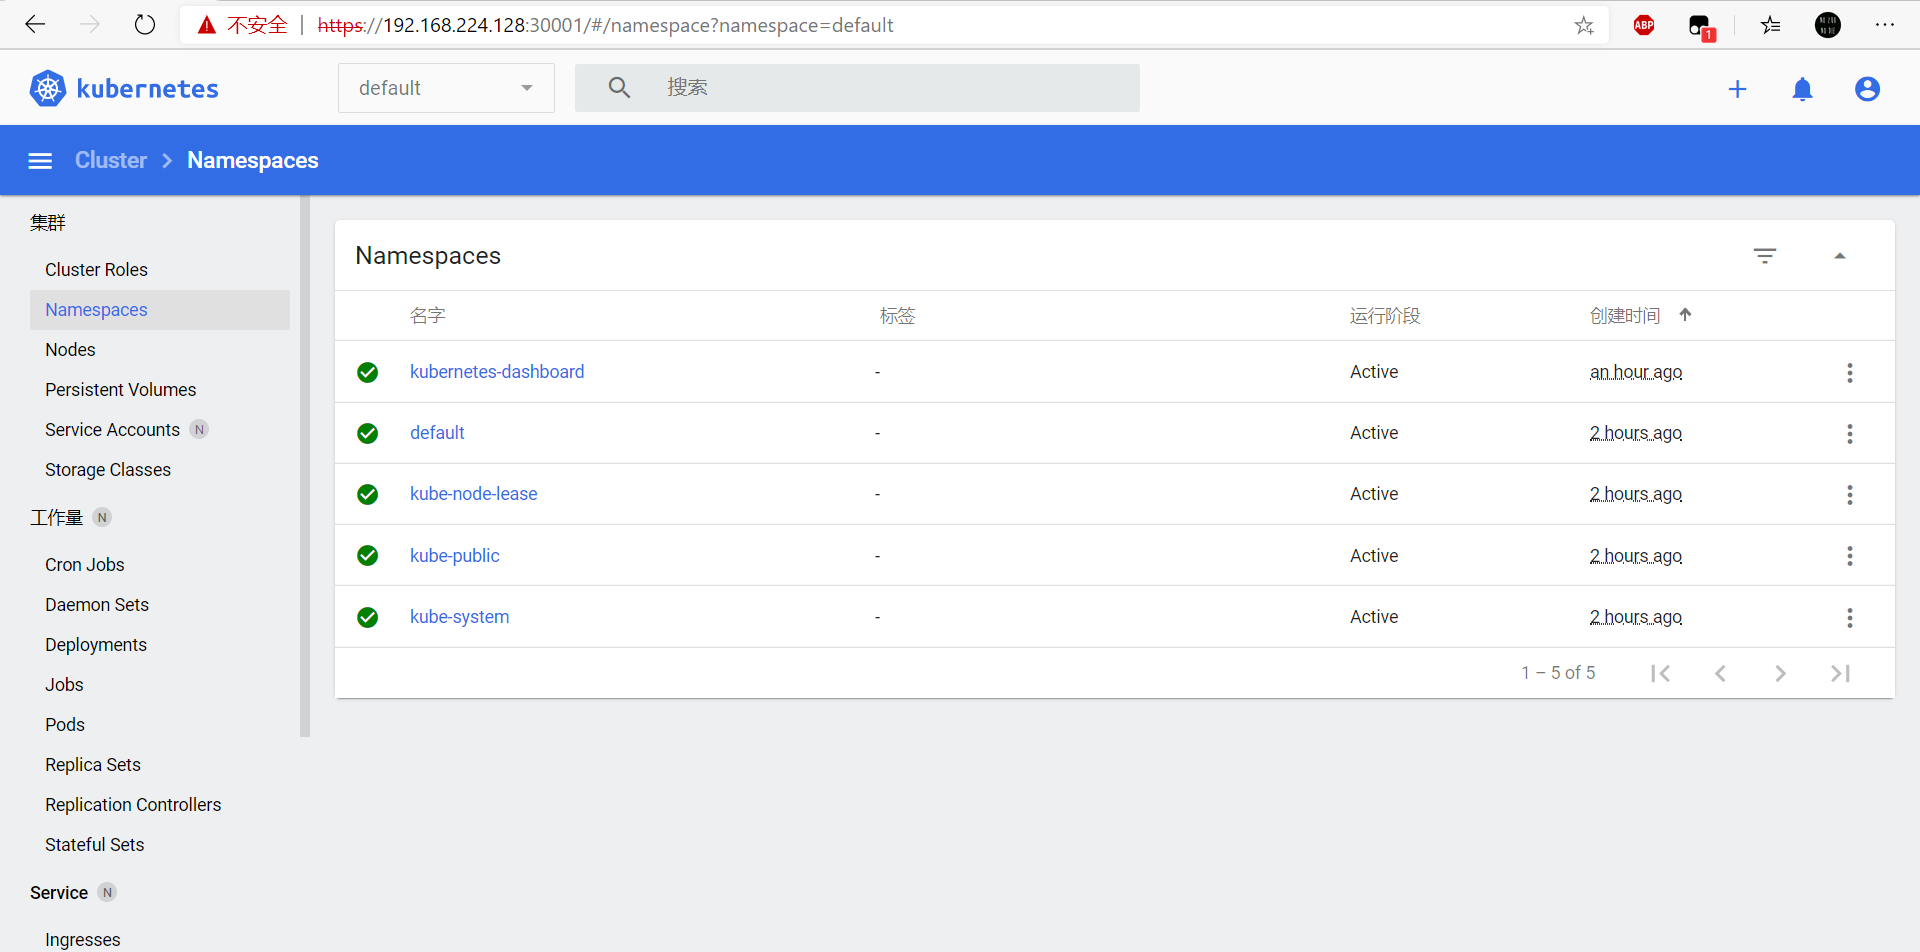Open the ABP adblock extension icon
The width and height of the screenshot is (1920, 952).
(1644, 25)
